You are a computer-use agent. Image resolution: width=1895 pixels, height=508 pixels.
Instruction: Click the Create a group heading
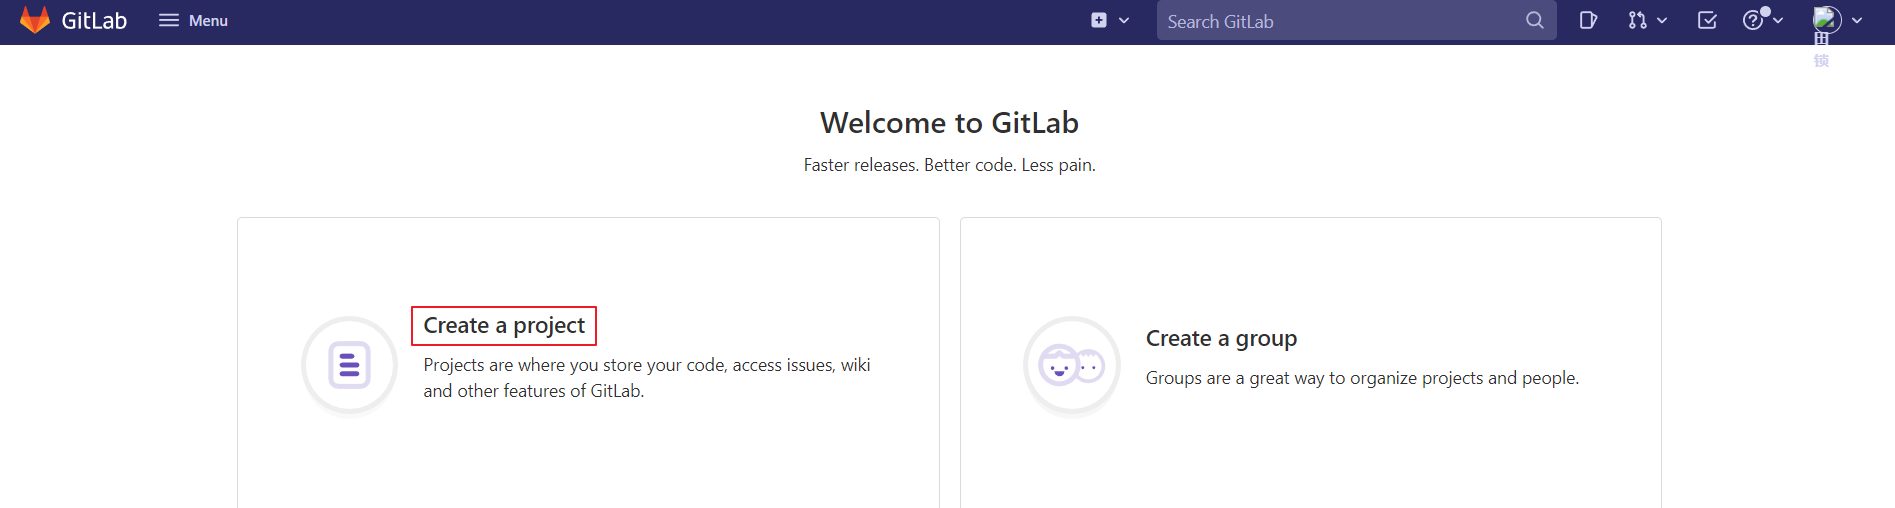(x=1221, y=339)
